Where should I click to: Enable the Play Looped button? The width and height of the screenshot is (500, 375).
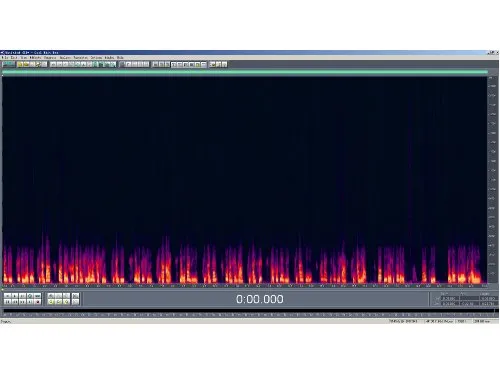click(x=37, y=296)
